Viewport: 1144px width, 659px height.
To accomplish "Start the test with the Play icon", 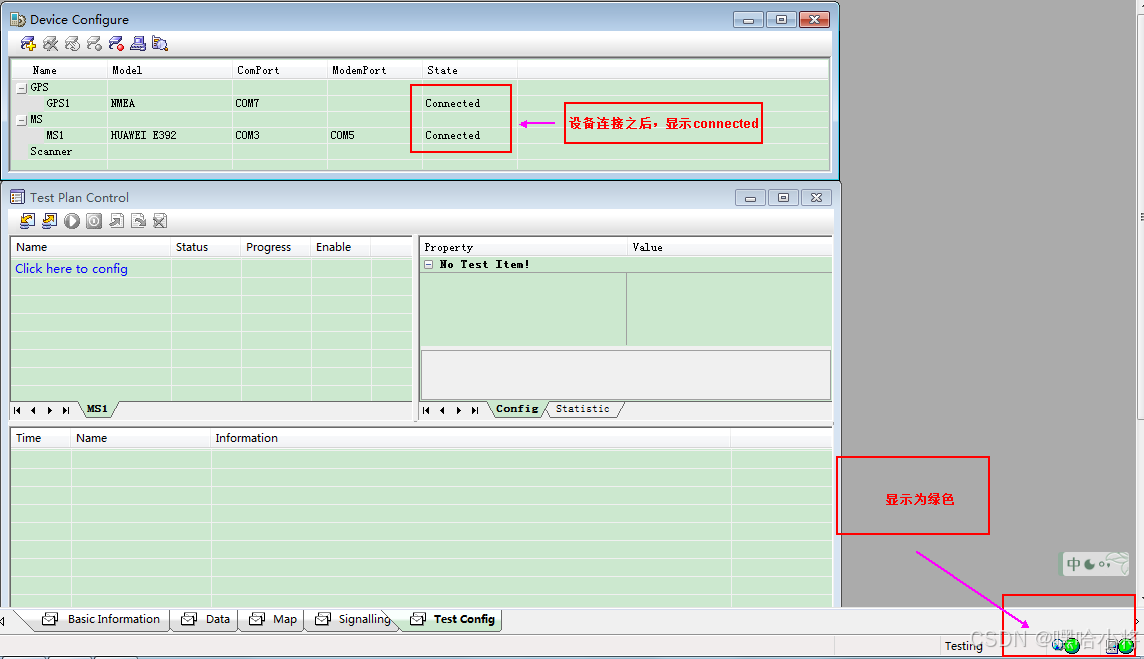I will tap(70, 221).
